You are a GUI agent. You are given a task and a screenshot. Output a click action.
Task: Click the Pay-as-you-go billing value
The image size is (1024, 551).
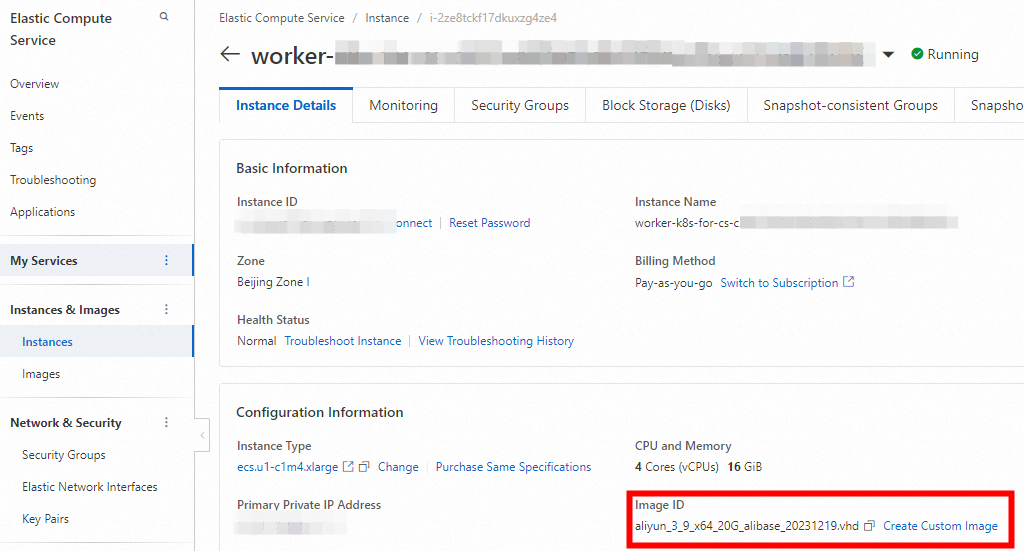(x=673, y=283)
